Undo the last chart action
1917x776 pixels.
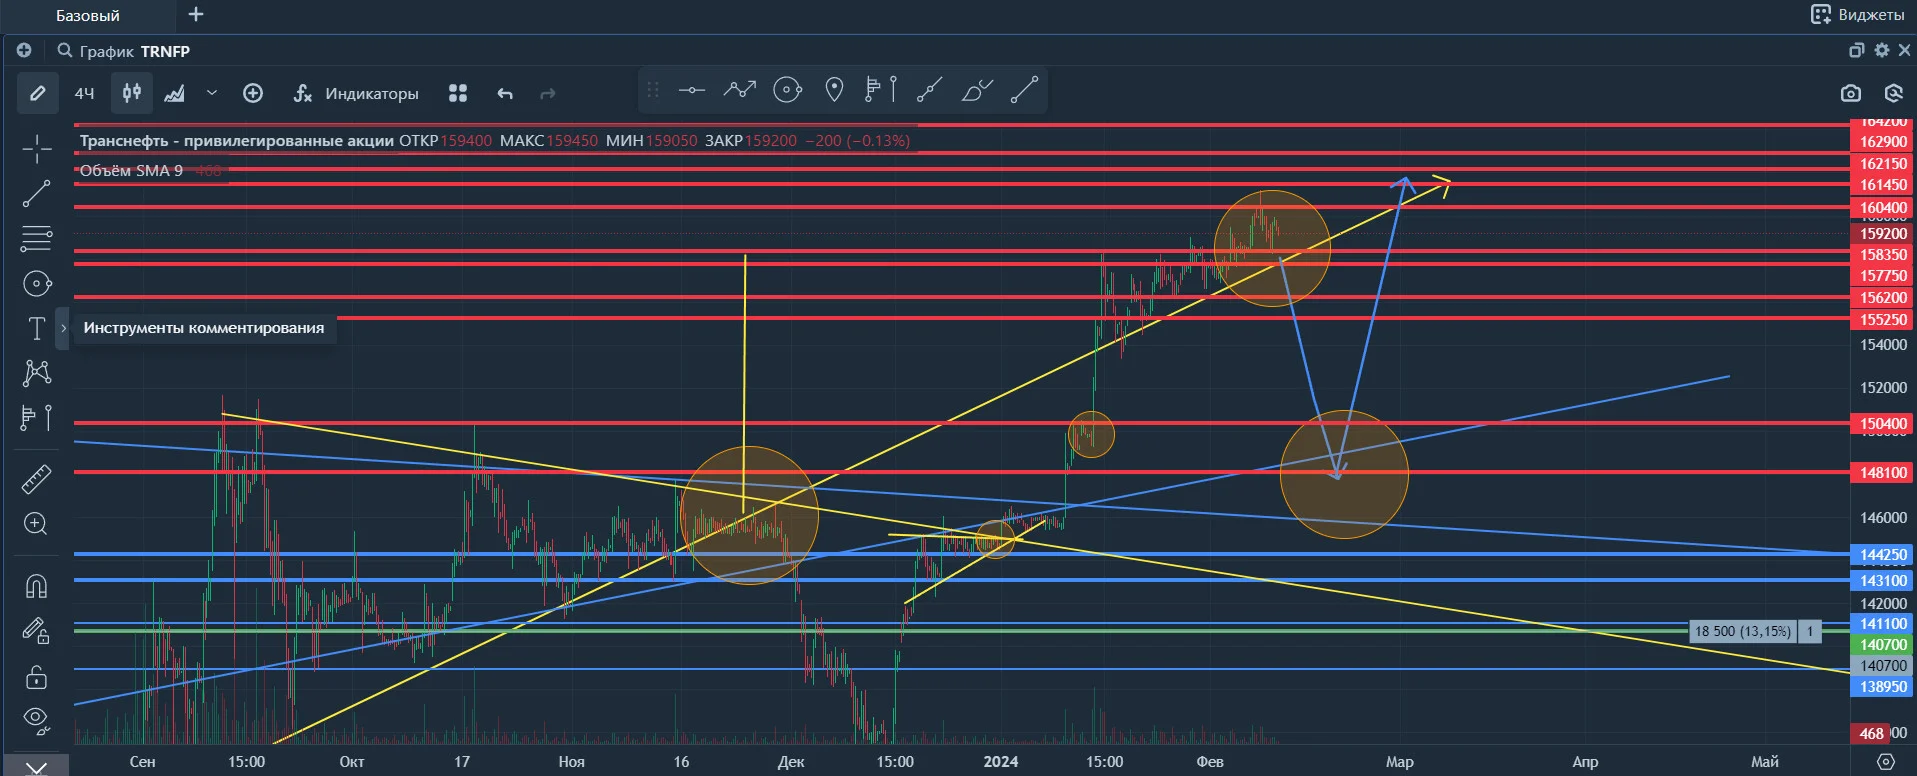(505, 93)
